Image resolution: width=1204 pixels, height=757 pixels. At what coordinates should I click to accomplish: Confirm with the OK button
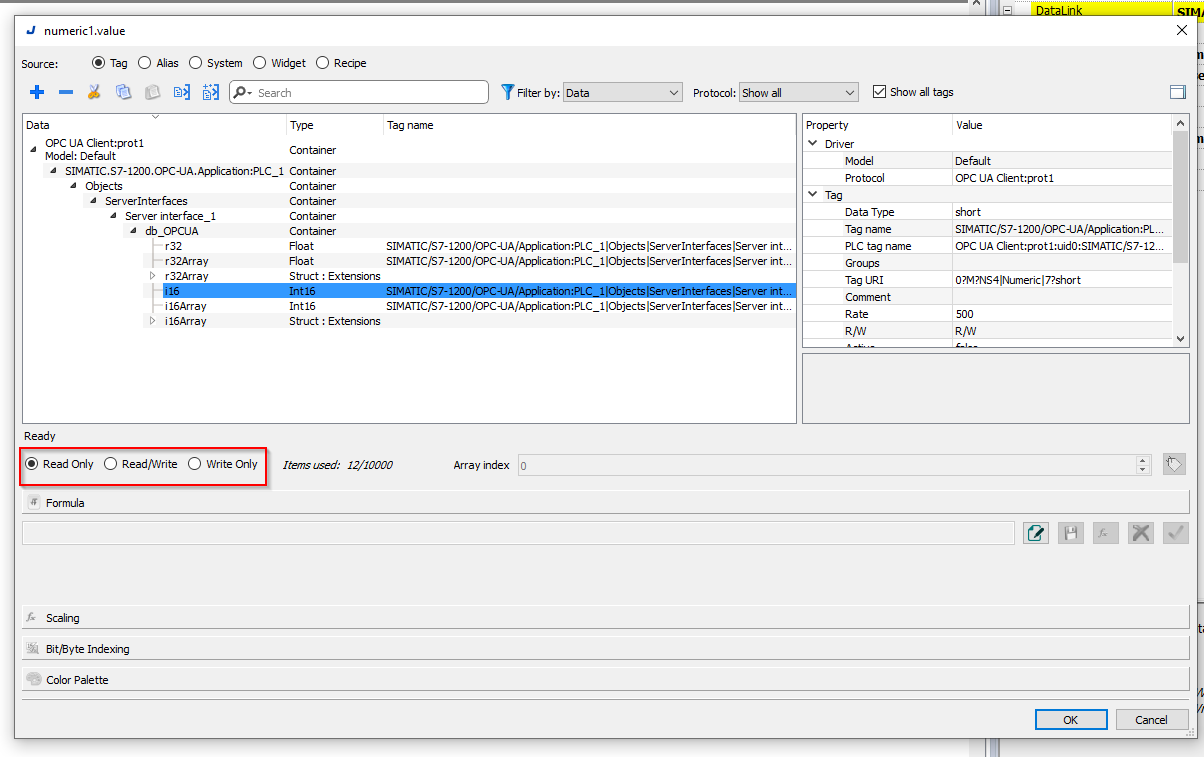click(1071, 720)
